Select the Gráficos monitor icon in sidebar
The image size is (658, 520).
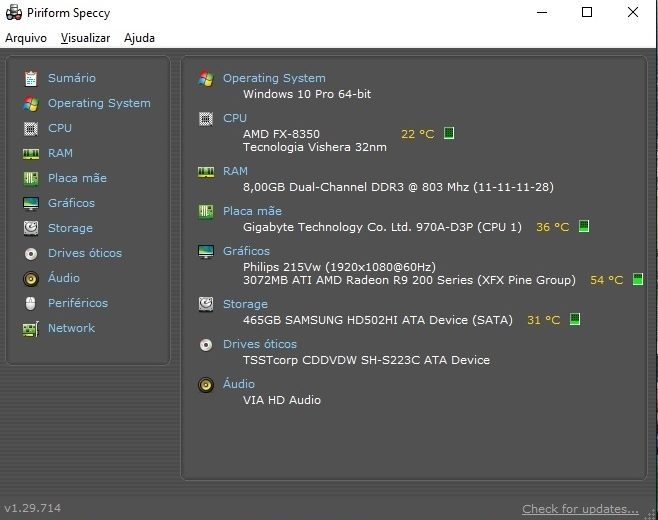click(31, 204)
